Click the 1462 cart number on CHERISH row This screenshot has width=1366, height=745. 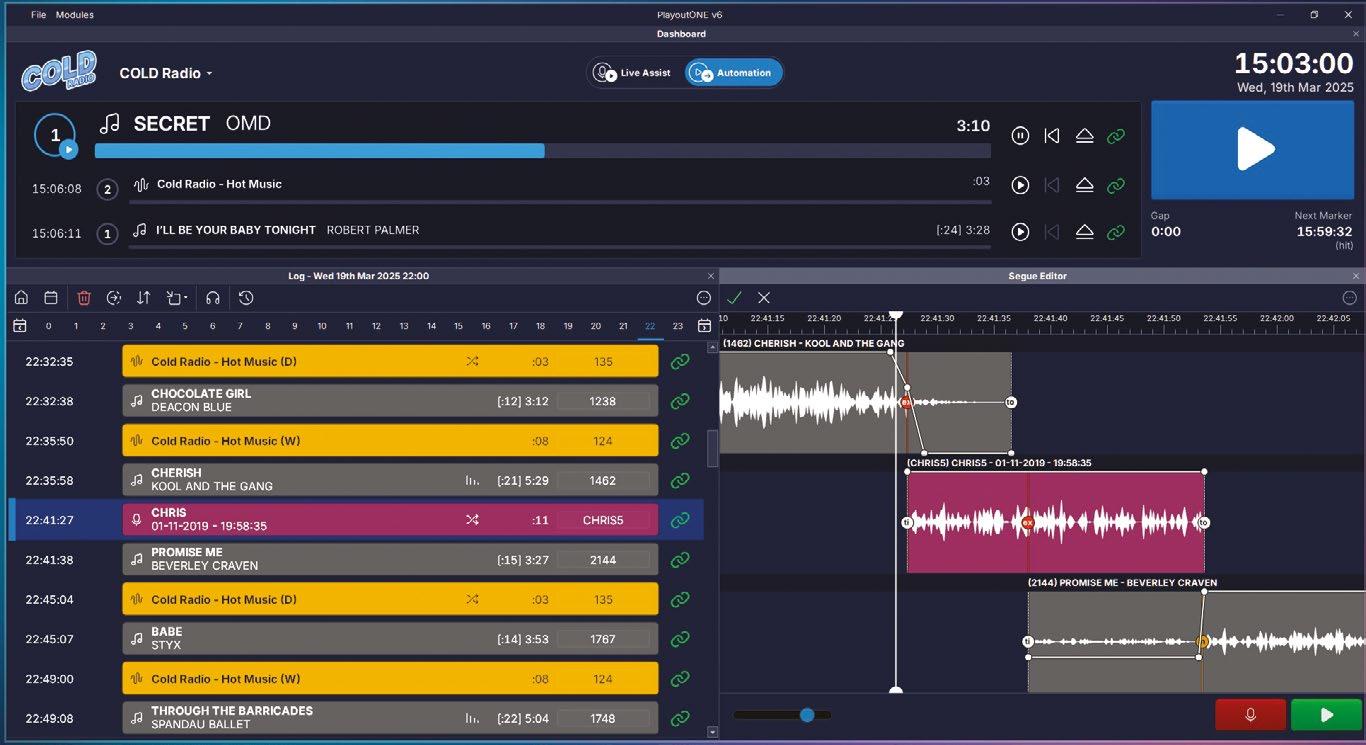603,481
